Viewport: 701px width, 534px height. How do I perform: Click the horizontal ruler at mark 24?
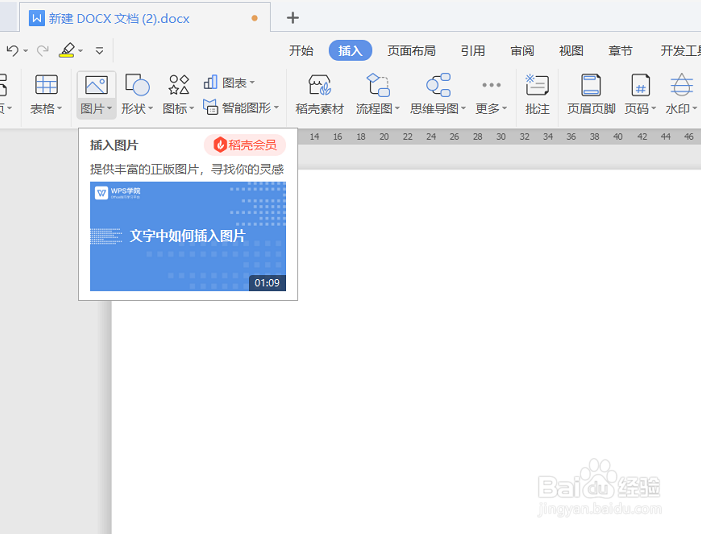[431, 137]
